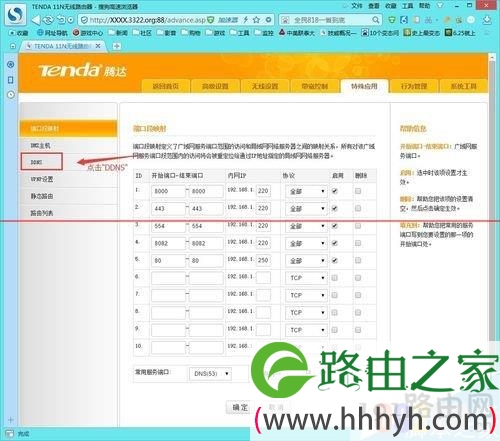The width and height of the screenshot is (500, 441).
Task: Open the 监控 bookmark folder
Action: pos(264,33)
